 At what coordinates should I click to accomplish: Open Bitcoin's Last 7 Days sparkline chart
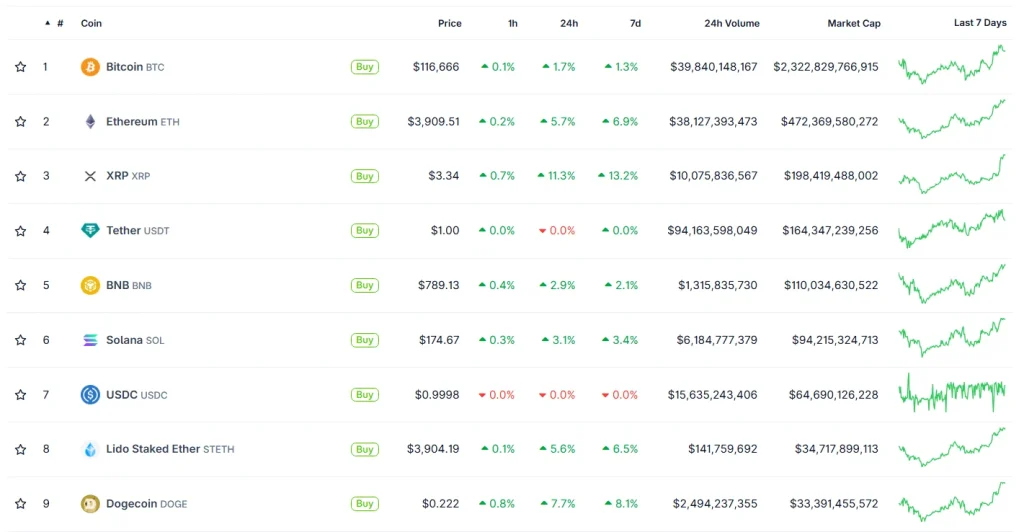[952, 67]
